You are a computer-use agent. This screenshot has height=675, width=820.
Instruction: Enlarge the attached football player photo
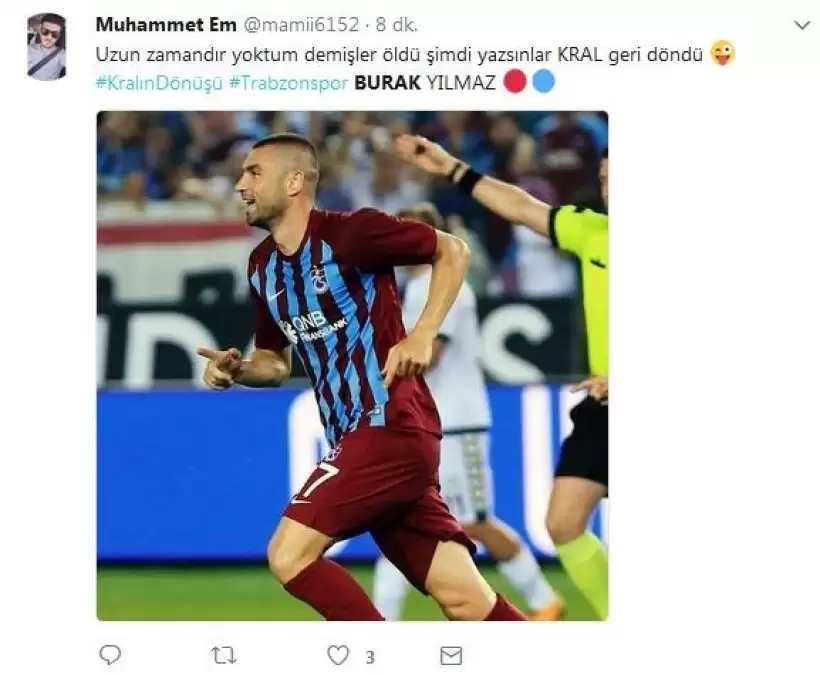(352, 365)
